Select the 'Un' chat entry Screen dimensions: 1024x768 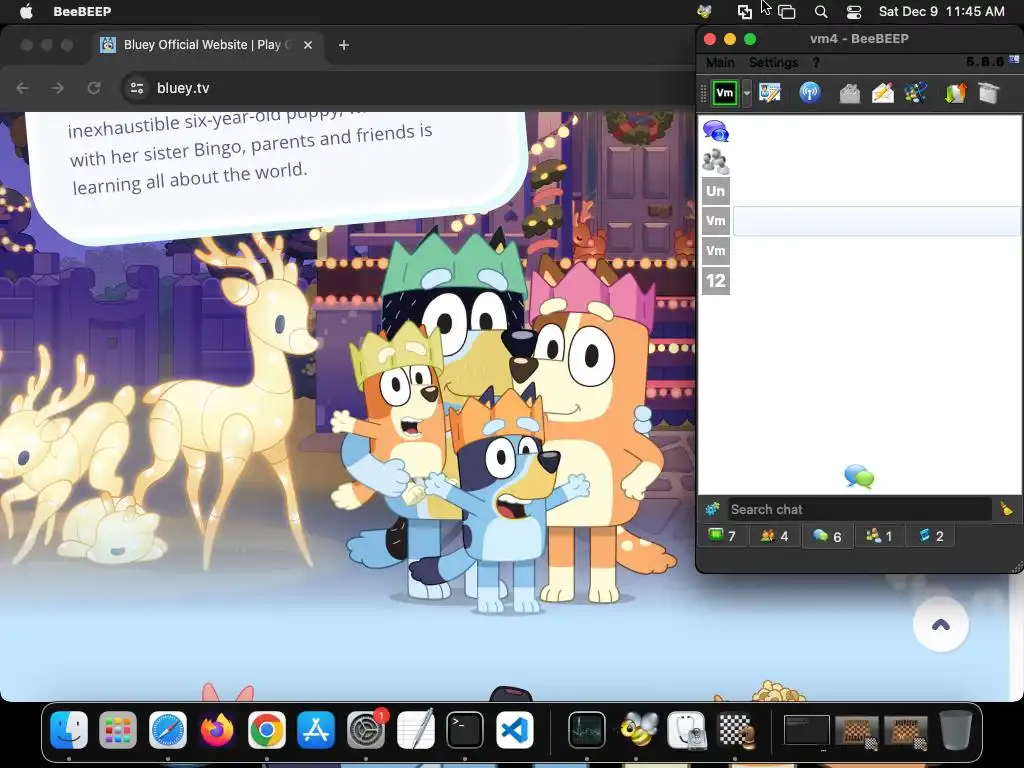click(x=716, y=191)
